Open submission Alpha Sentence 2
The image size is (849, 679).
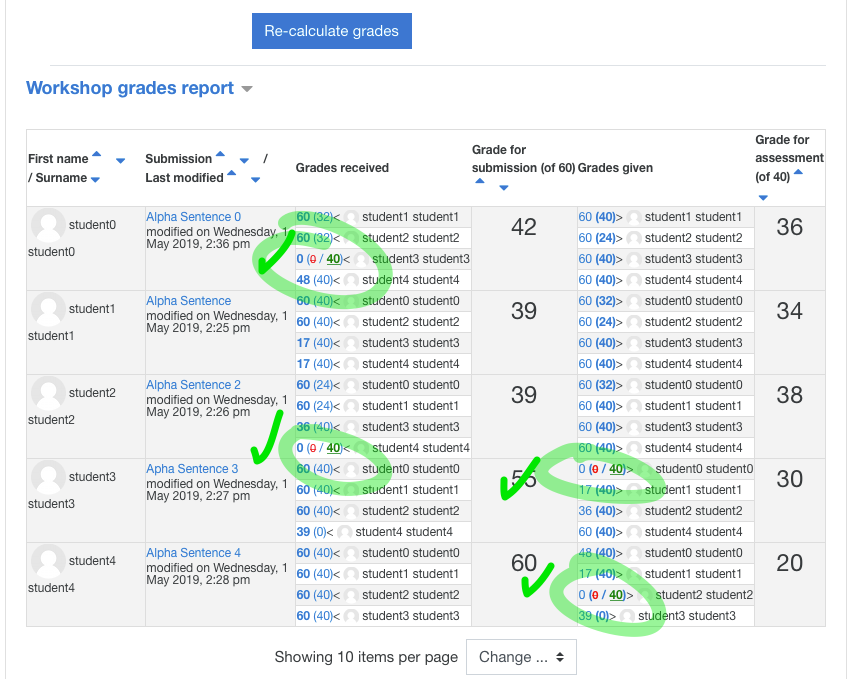pyautogui.click(x=193, y=384)
